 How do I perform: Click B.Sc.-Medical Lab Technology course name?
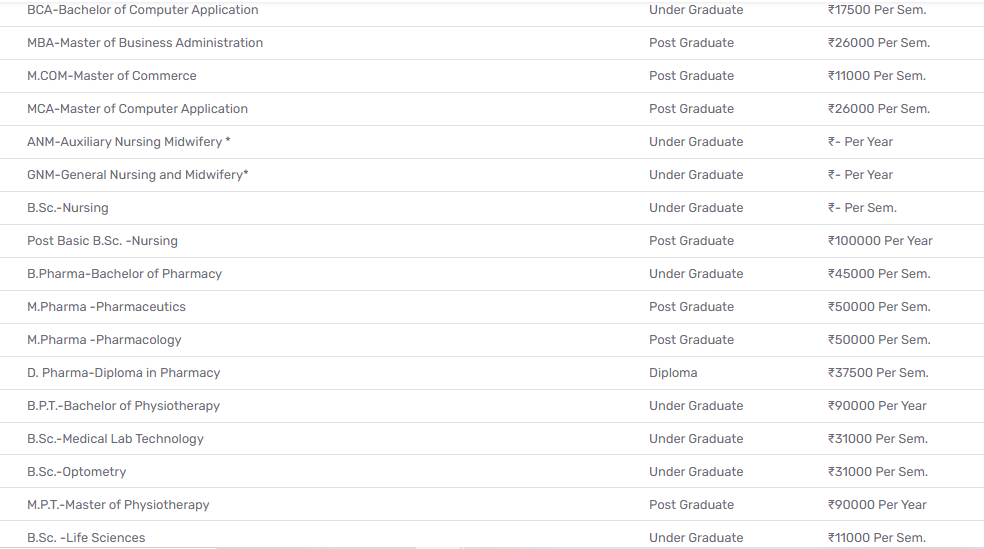(115, 439)
